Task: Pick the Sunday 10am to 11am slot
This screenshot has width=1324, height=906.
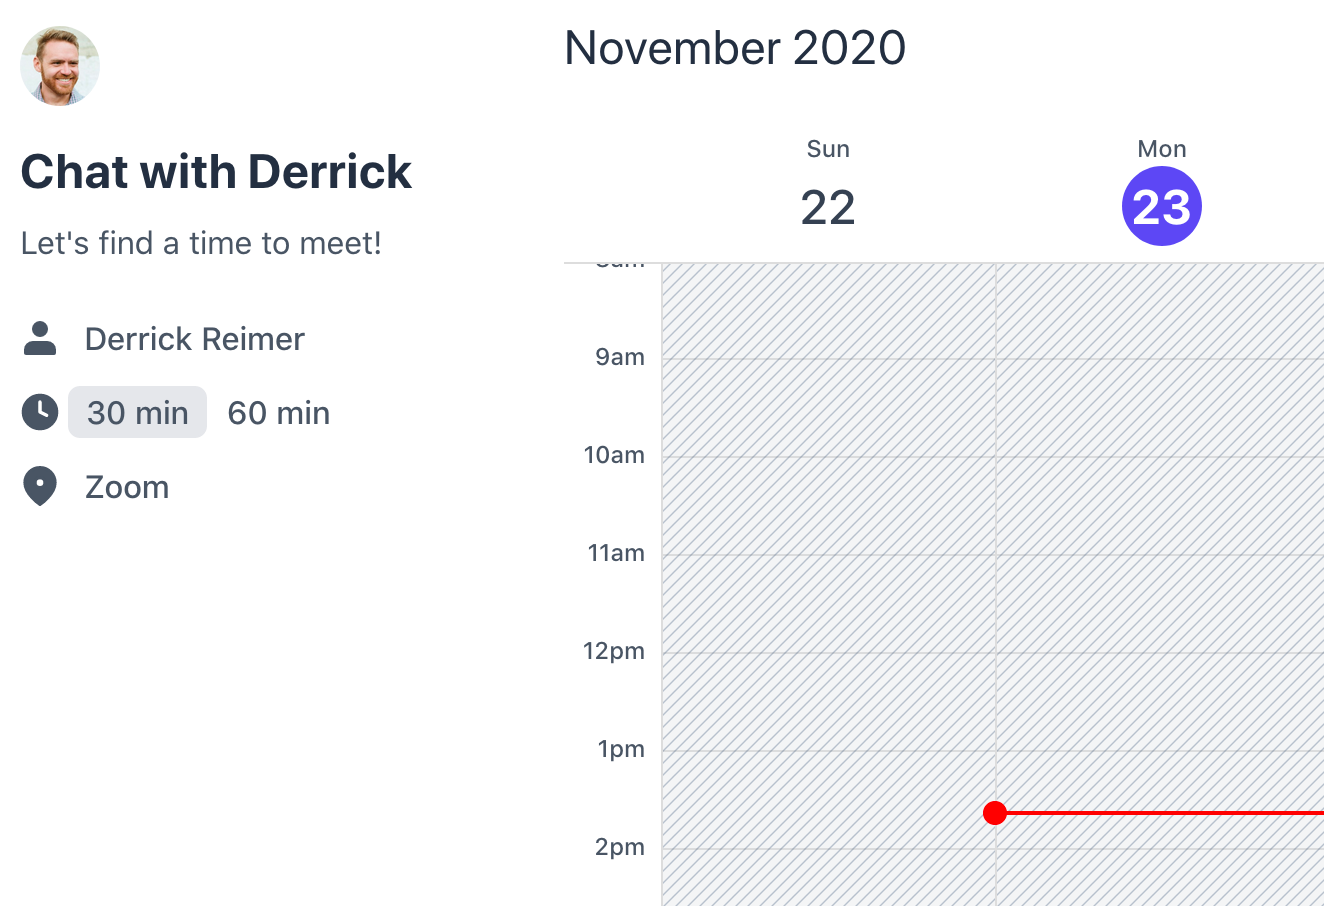Action: click(x=829, y=506)
